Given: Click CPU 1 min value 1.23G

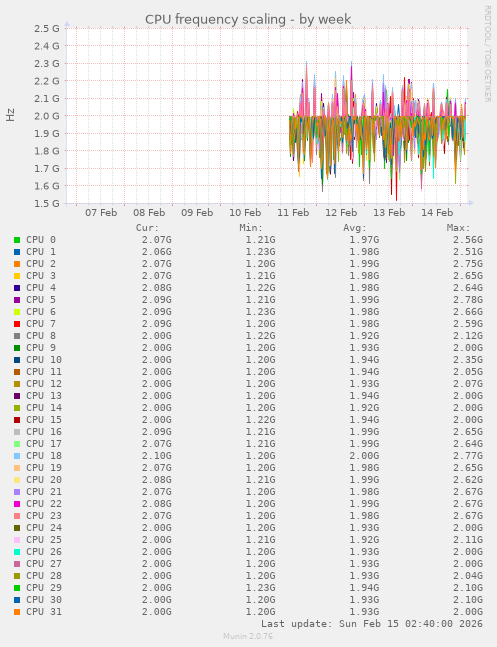Looking at the screenshot, I should tap(260, 252).
